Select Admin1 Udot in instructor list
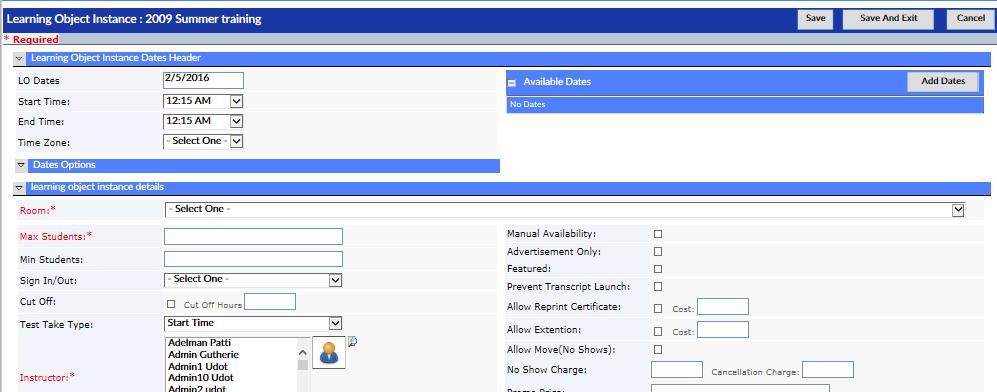 tap(198, 367)
